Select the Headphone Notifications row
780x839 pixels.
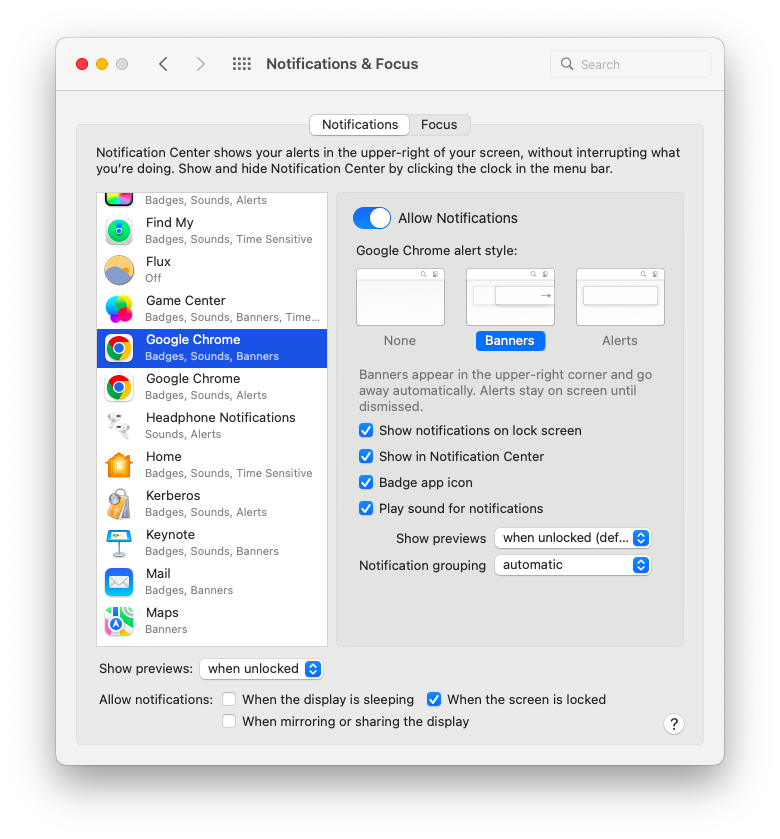(212, 426)
